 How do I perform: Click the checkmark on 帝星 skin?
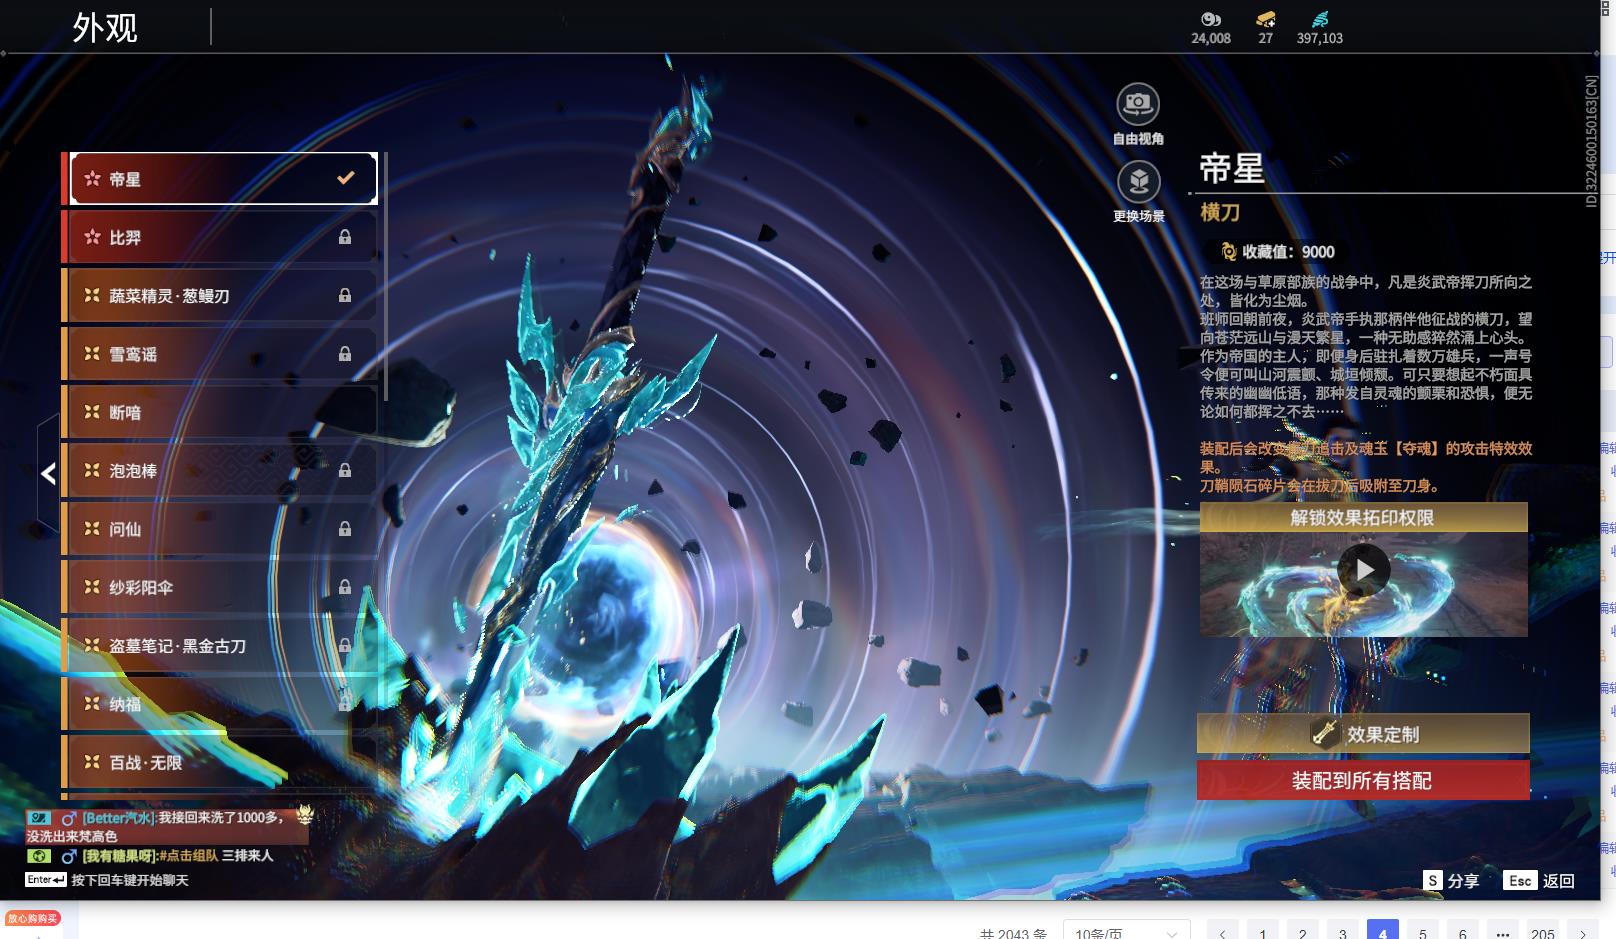coord(345,178)
